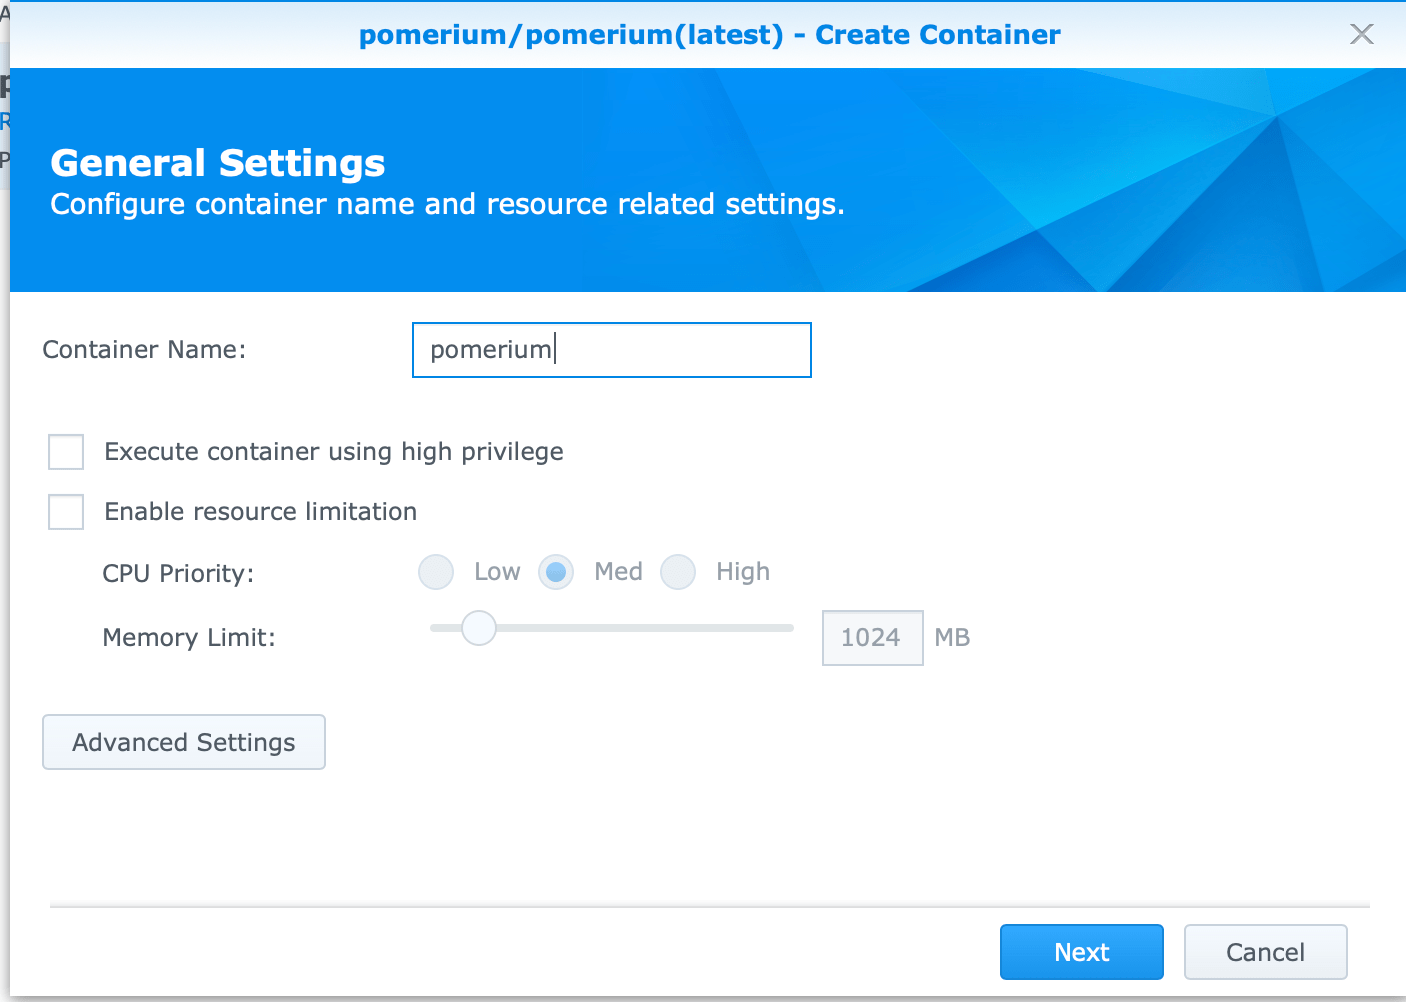The width and height of the screenshot is (1406, 1002).
Task: Click the General Settings heading
Action: coord(218,163)
